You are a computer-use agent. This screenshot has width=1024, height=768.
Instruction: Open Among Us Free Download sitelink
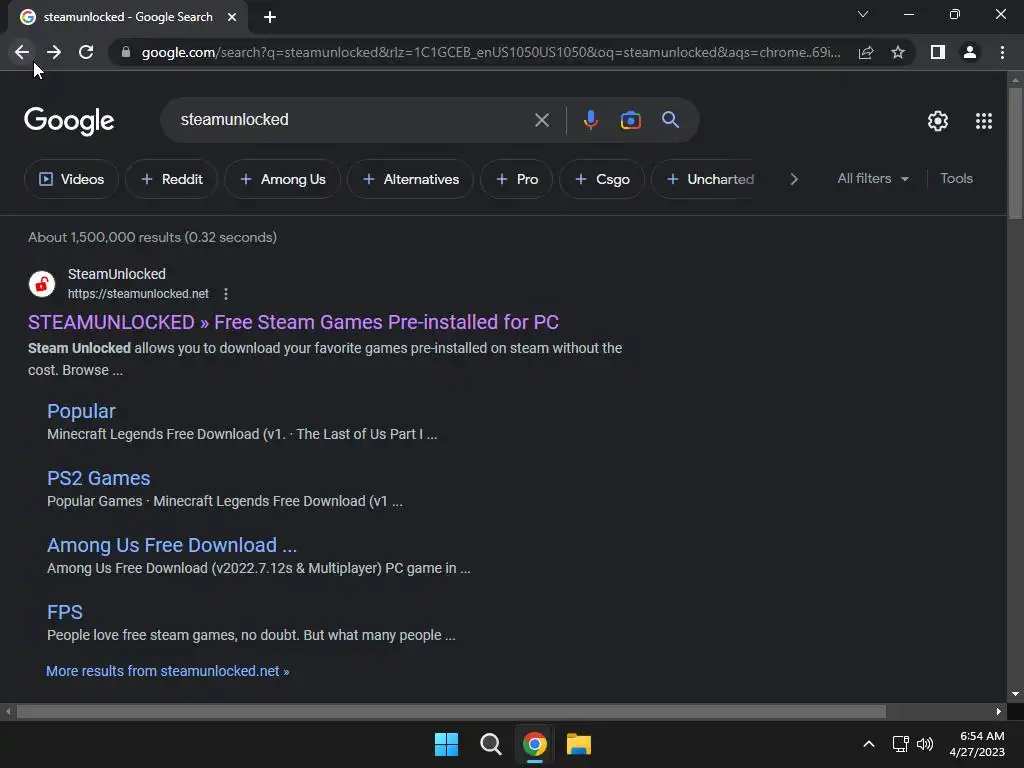coord(172,545)
